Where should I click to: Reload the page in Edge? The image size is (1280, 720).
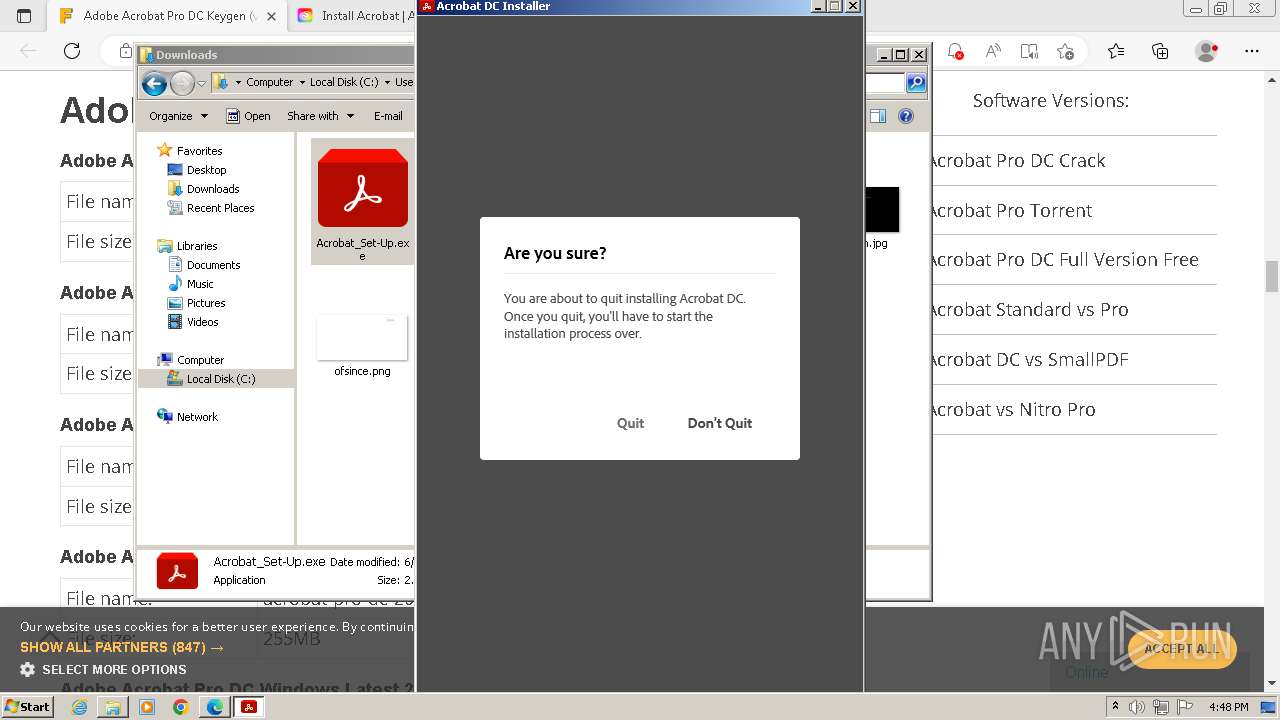72,51
